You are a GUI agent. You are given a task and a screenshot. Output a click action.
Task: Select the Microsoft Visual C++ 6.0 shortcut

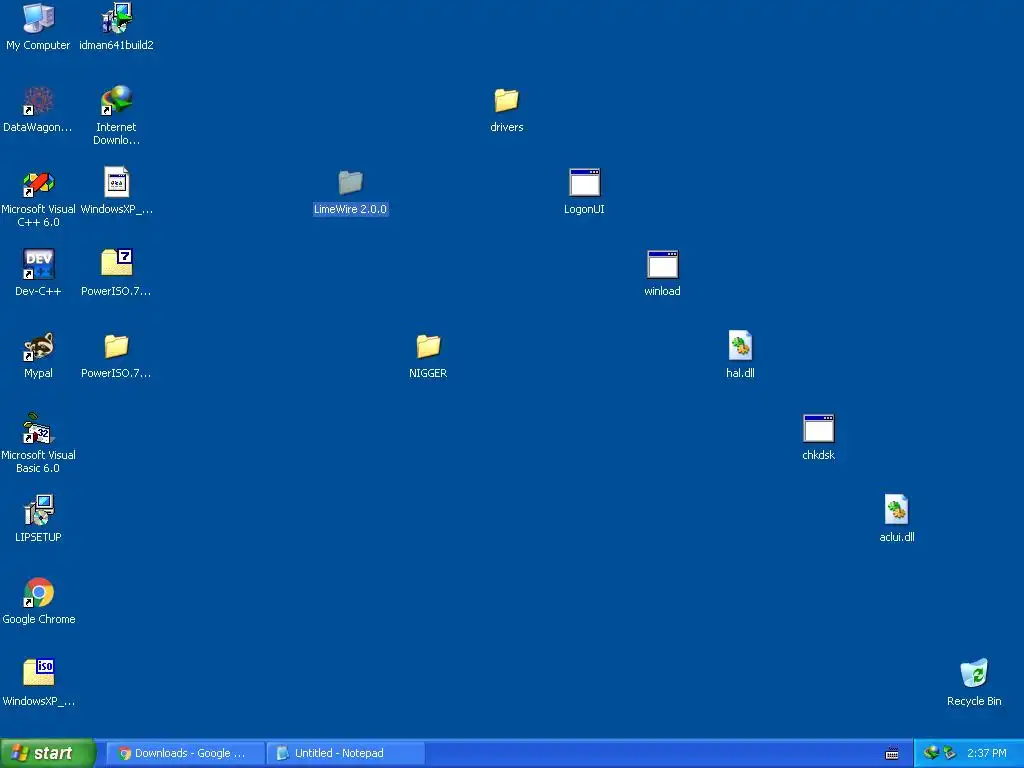(x=39, y=197)
